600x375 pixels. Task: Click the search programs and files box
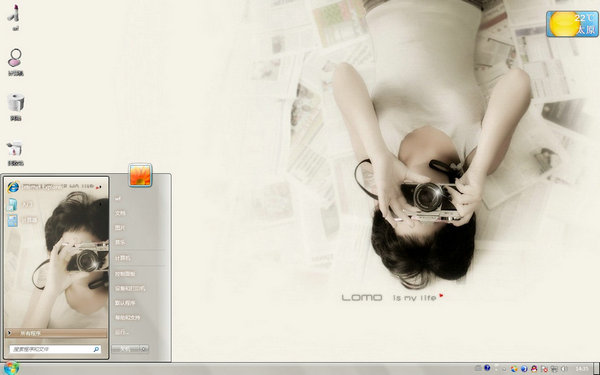55,349
